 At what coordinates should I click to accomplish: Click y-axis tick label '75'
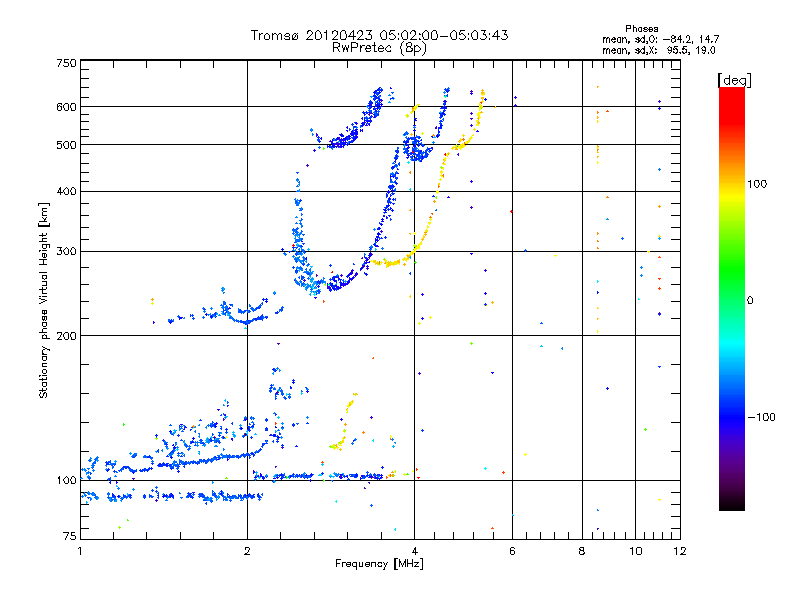(70, 536)
